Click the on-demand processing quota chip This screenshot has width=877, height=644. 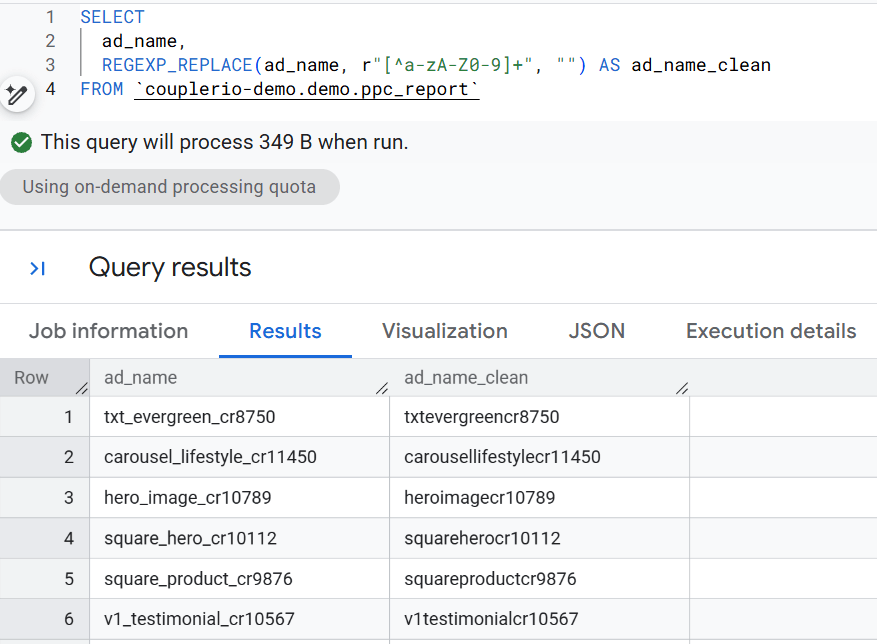[169, 187]
